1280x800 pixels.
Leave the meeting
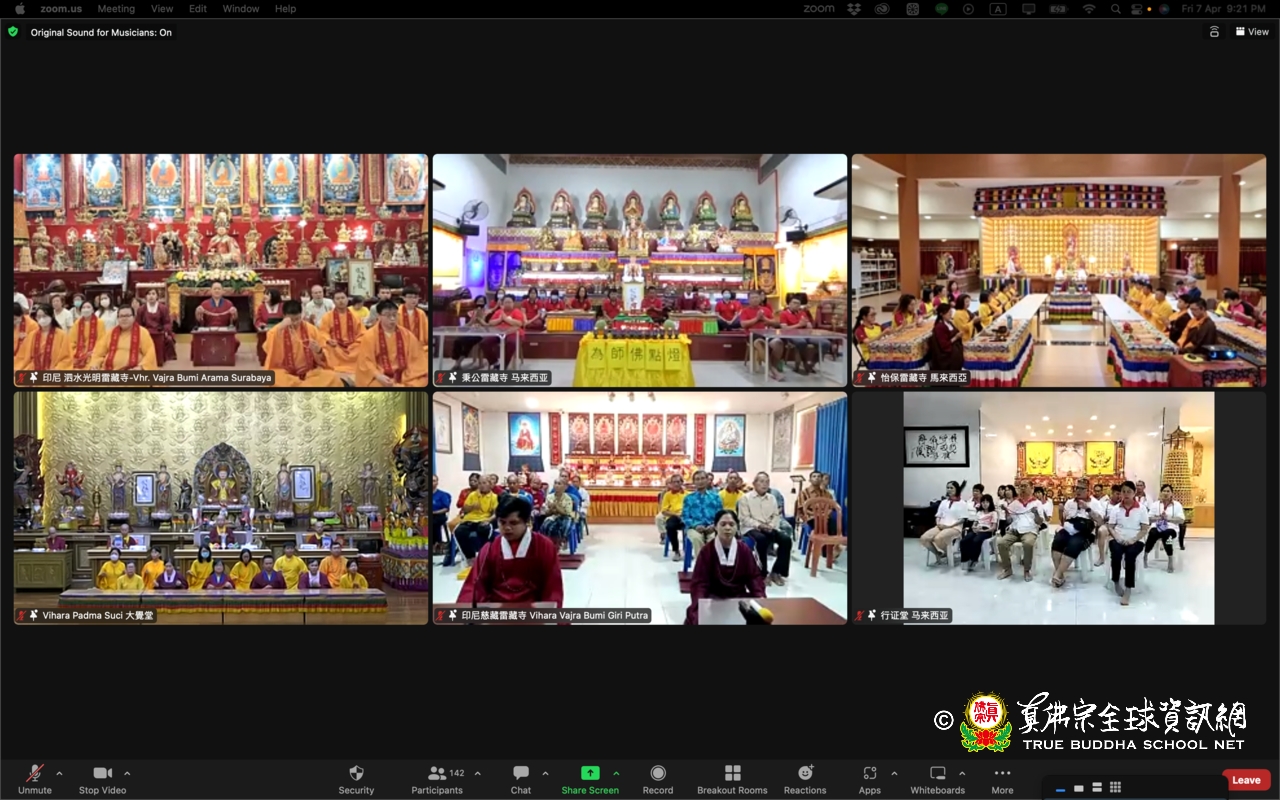(x=1246, y=780)
